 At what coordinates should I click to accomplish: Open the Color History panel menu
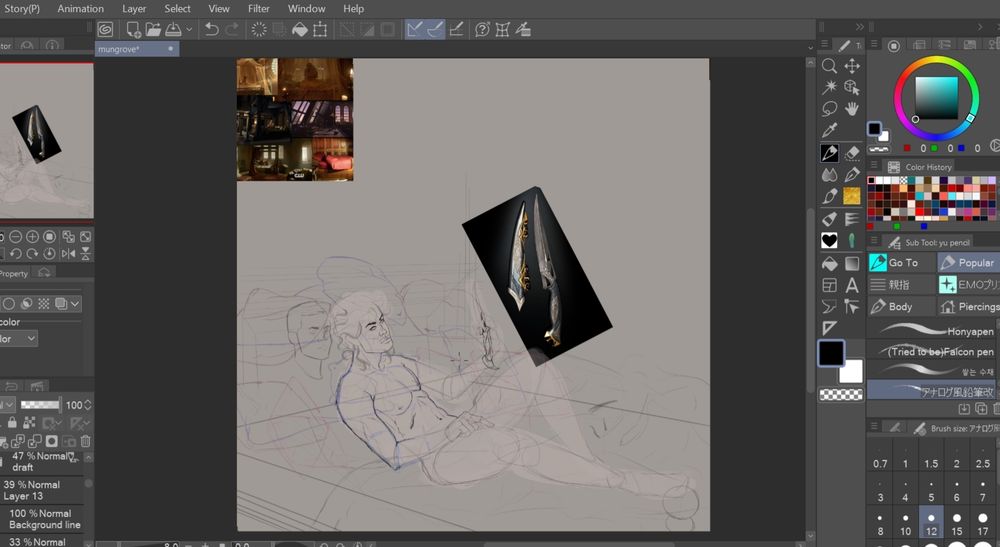pos(874,166)
